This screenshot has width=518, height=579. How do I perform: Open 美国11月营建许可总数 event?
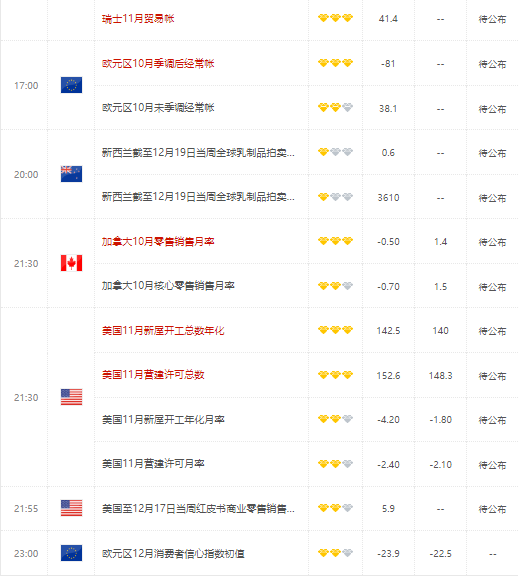tap(153, 375)
